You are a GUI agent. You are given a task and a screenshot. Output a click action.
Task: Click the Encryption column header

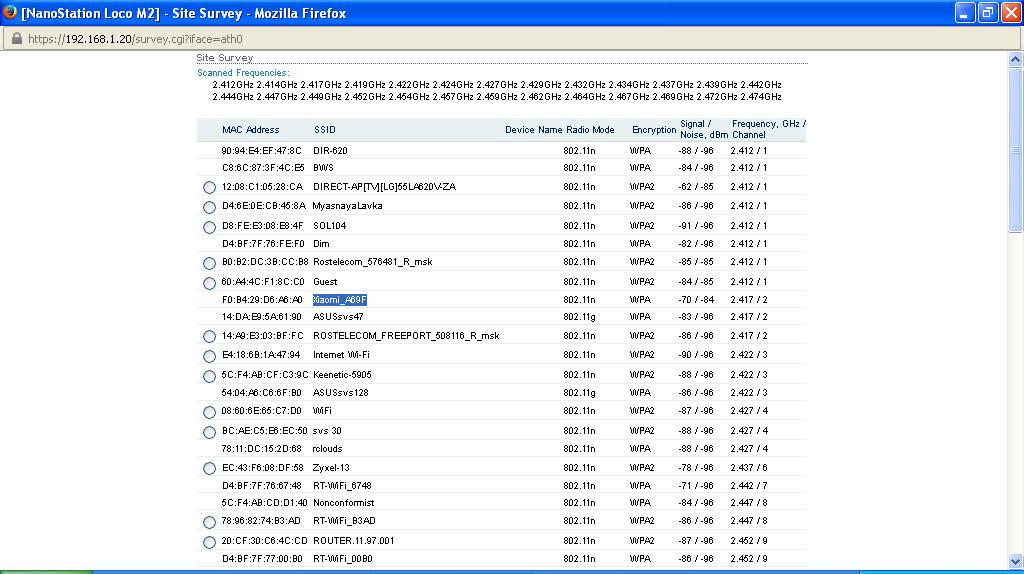654,130
